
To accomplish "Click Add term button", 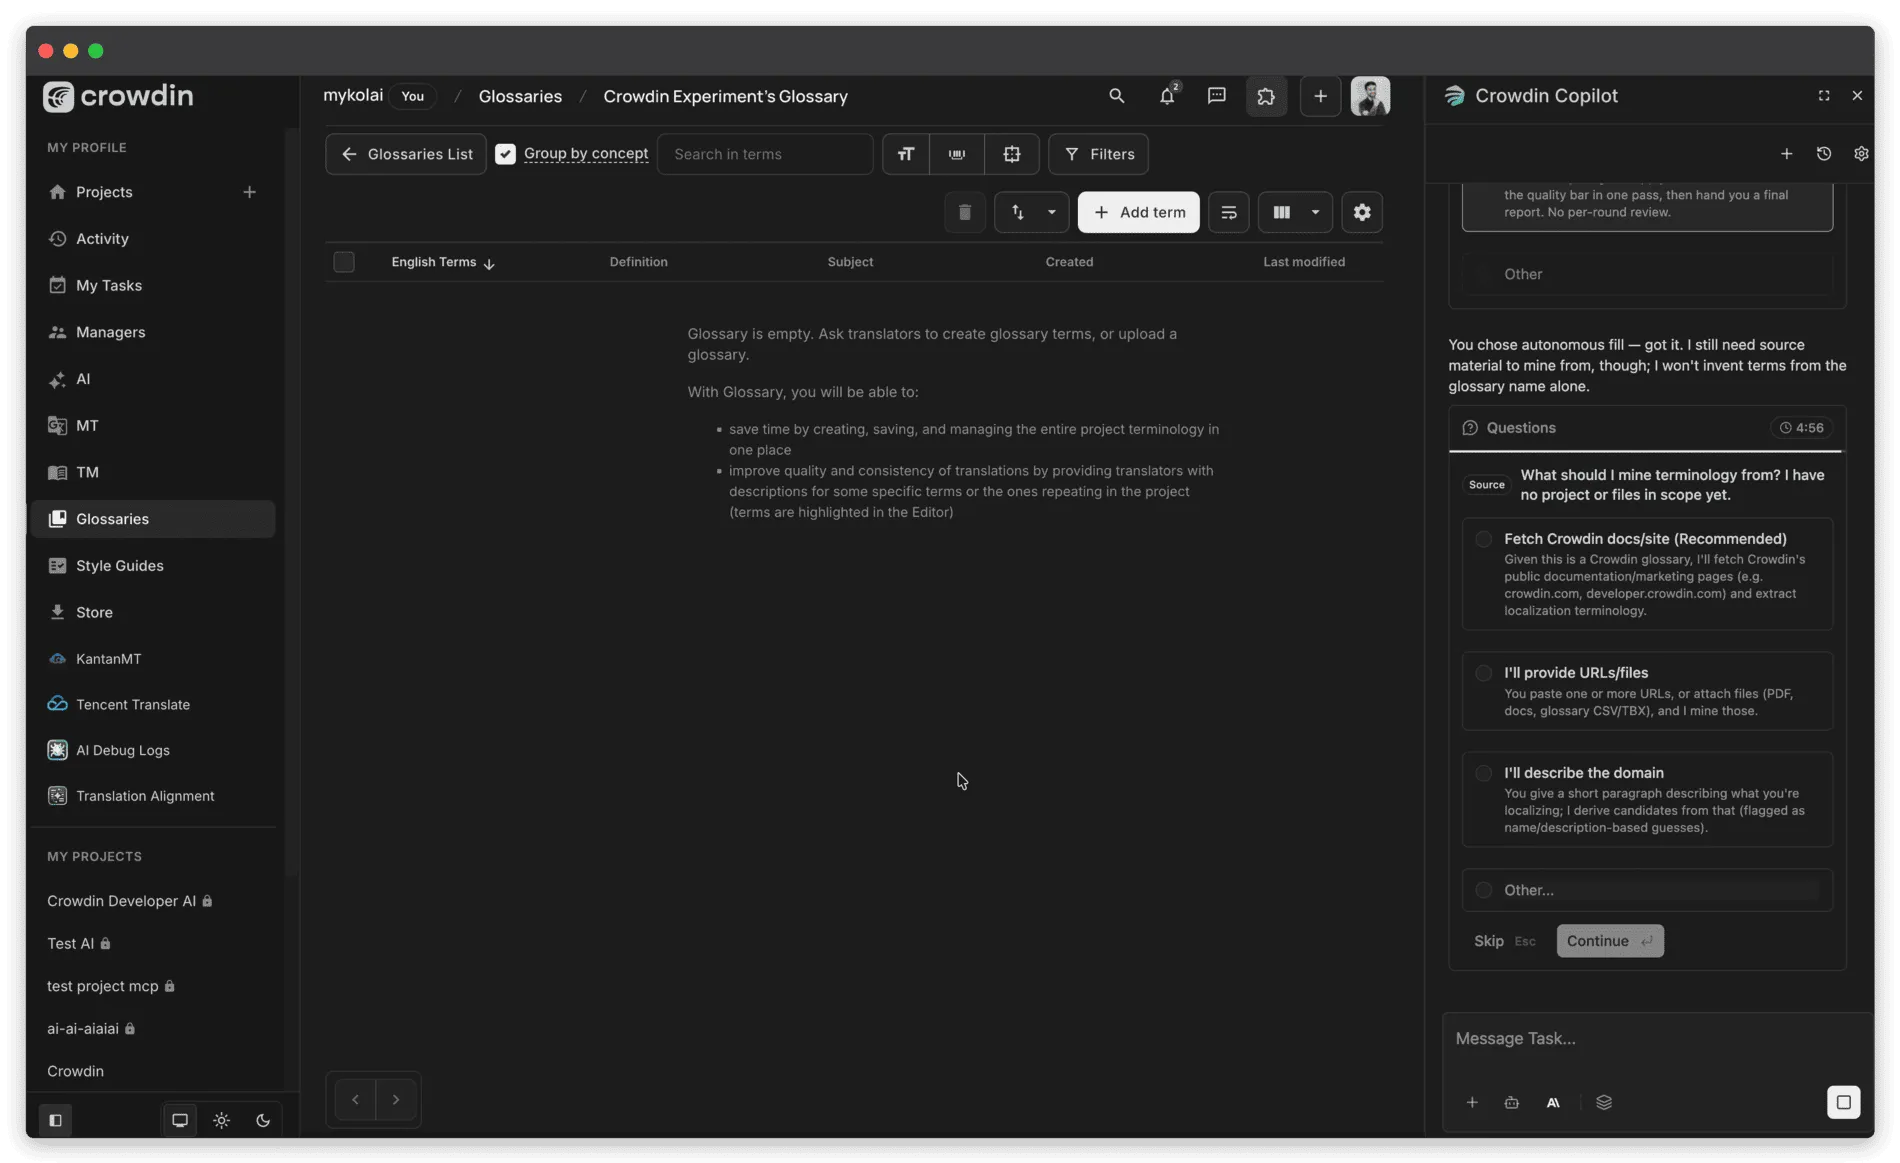I will [1138, 212].
